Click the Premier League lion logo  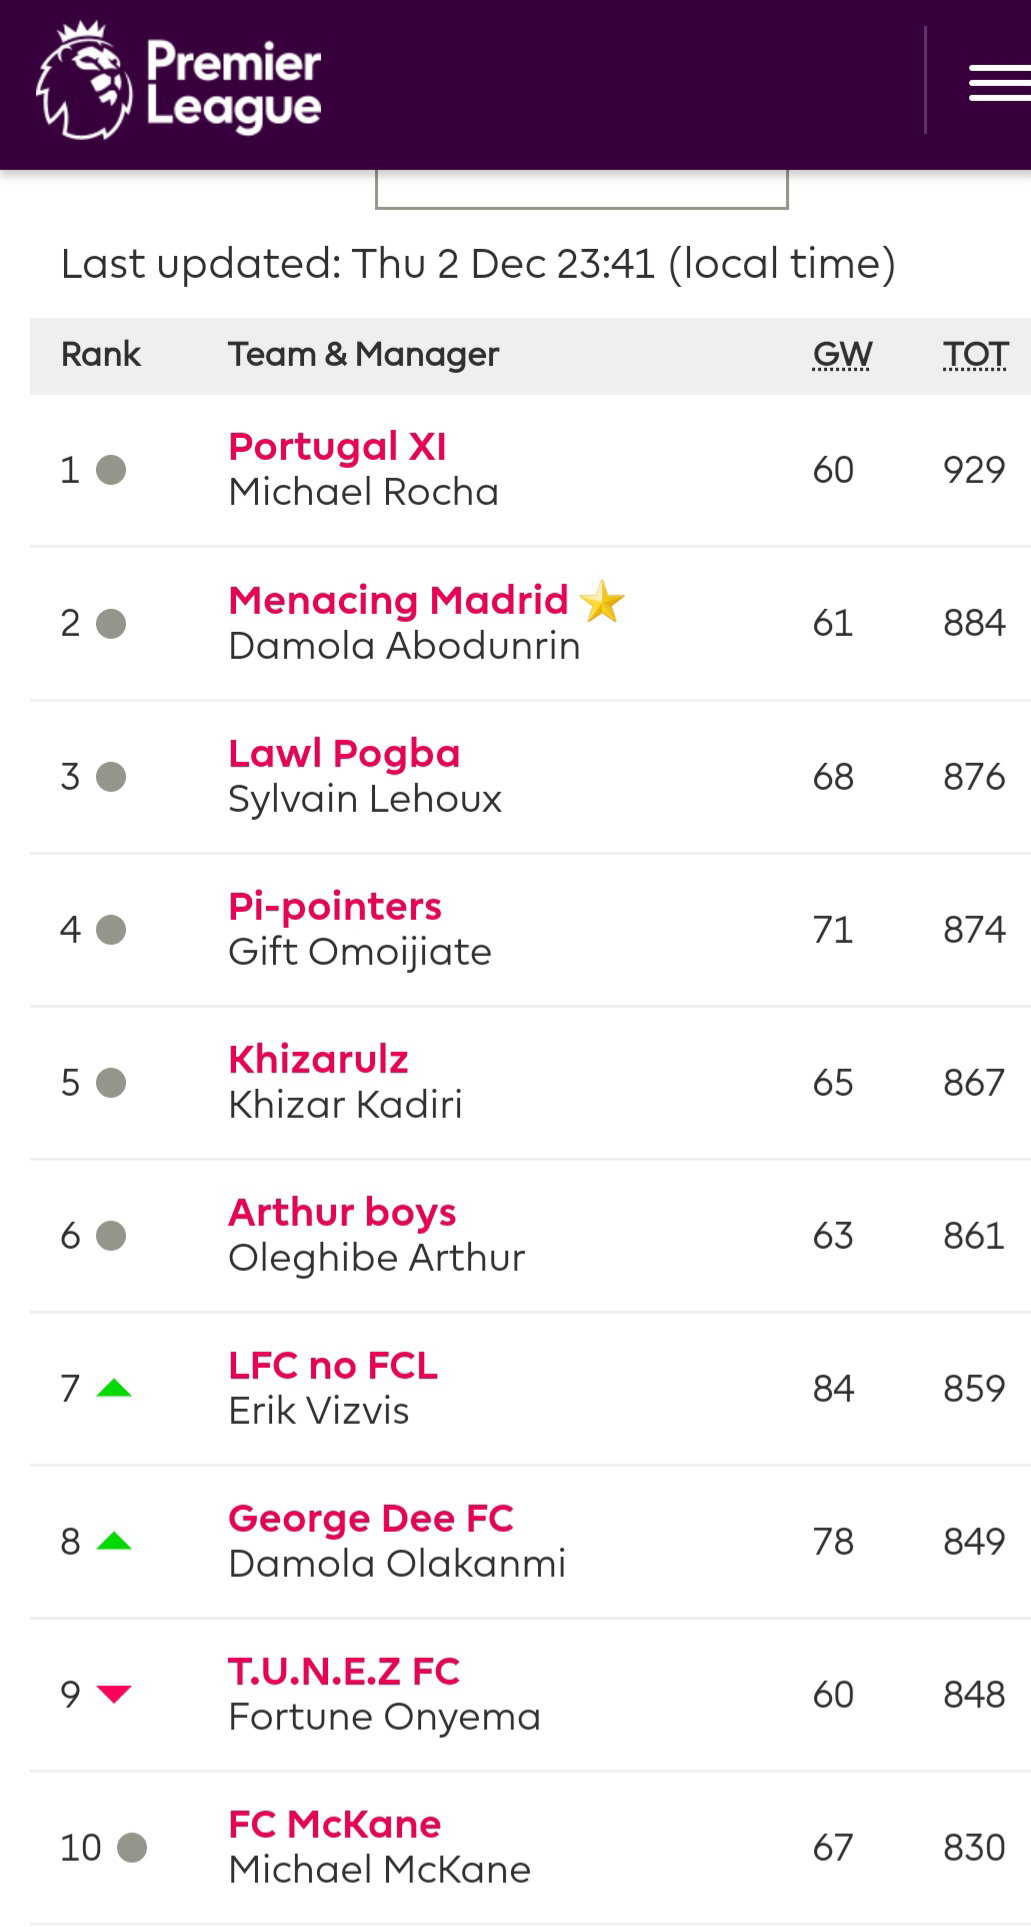tap(84, 81)
